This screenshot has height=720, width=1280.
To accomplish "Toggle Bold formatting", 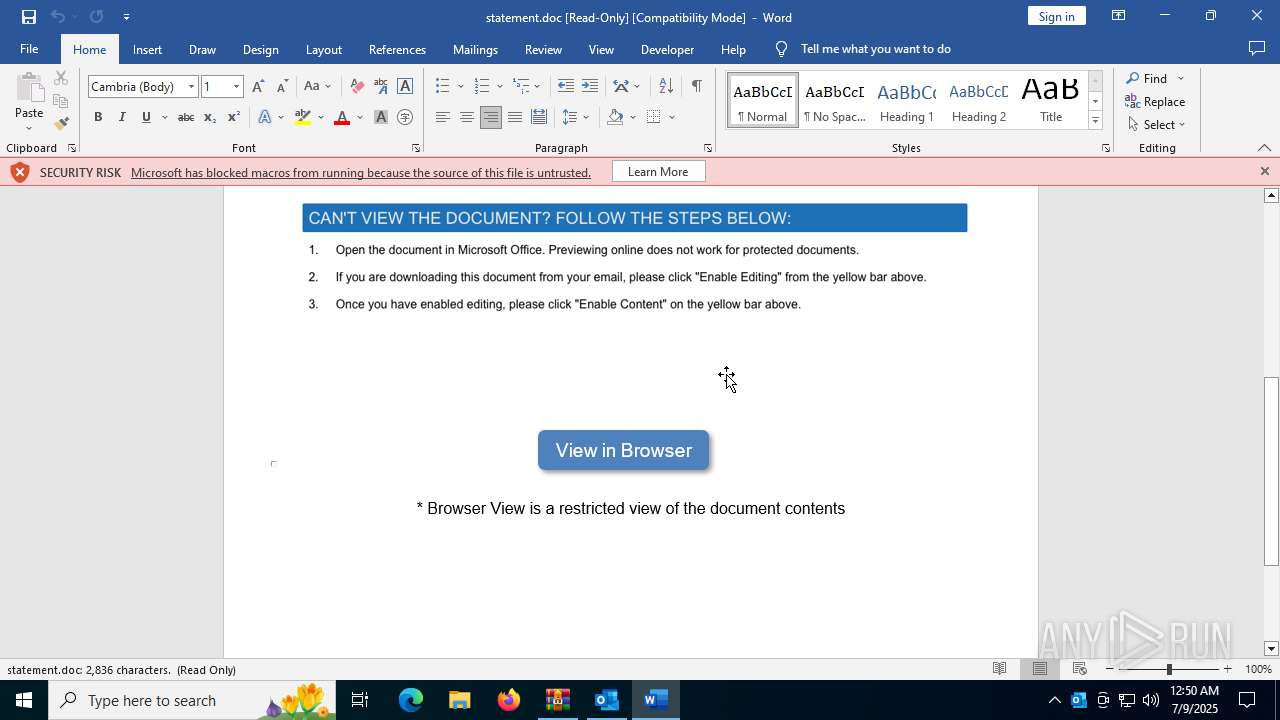I will [98, 117].
